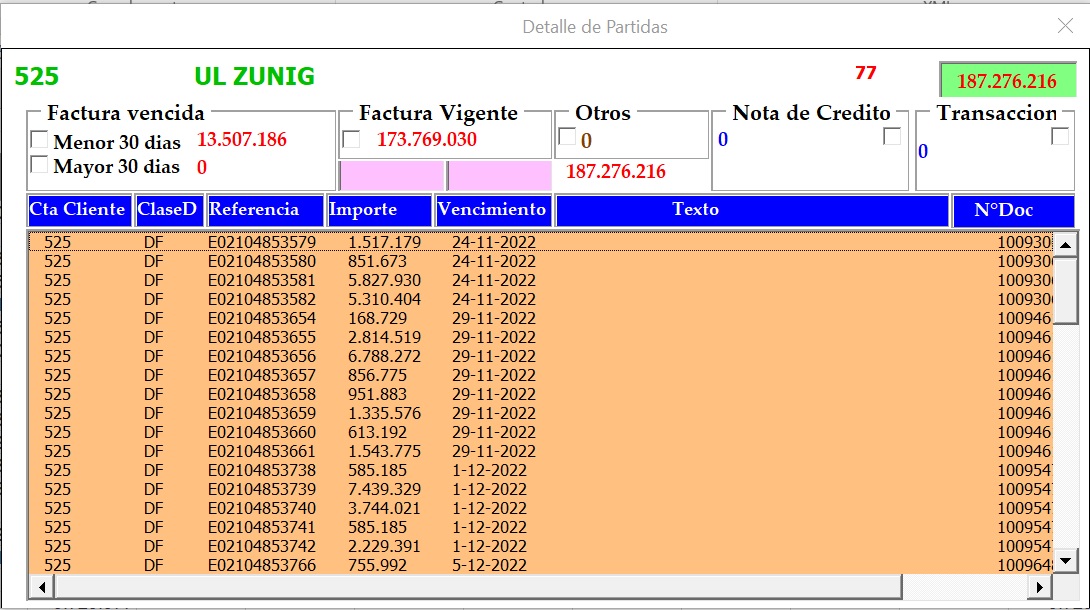
Task: Click the Importe column header
Action: (380, 210)
